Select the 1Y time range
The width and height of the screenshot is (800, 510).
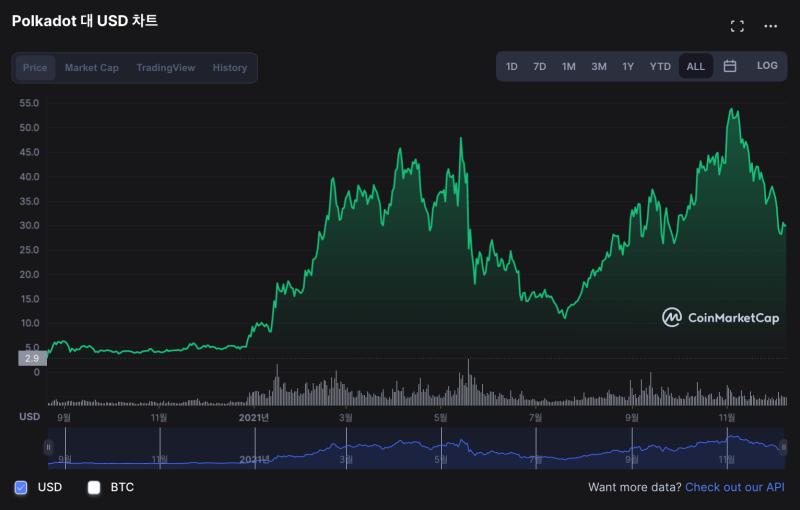tap(628, 66)
